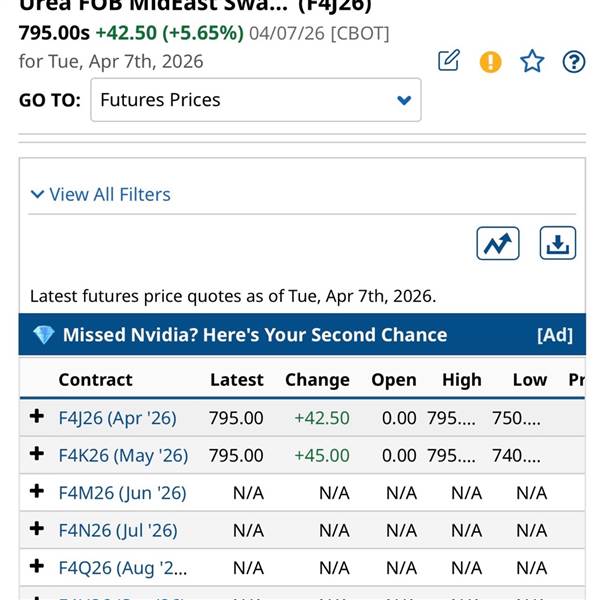This screenshot has height=600, width=600.
Task: Expand View All Filters
Action: click(100, 194)
